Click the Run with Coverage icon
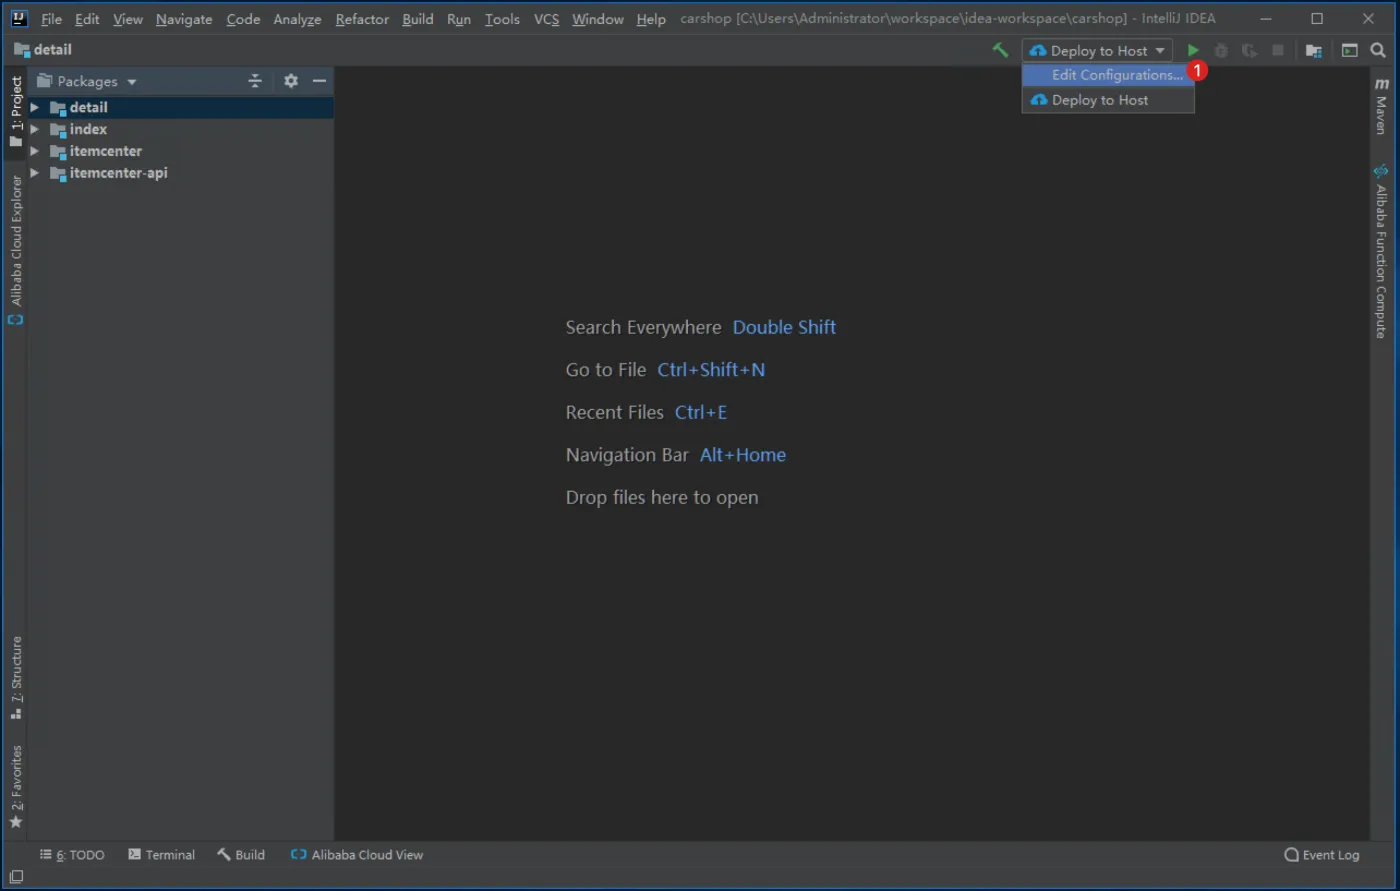Viewport: 1400px width, 891px height. (x=1249, y=50)
